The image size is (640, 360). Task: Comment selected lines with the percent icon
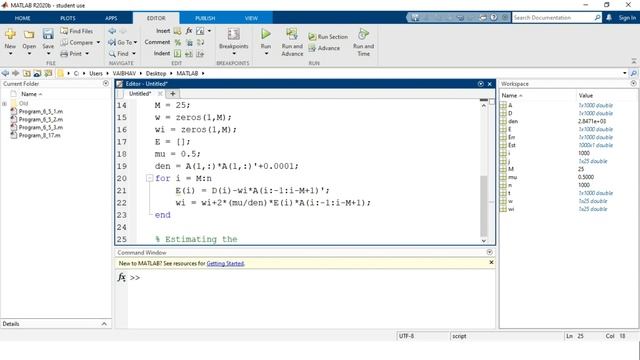(x=178, y=42)
